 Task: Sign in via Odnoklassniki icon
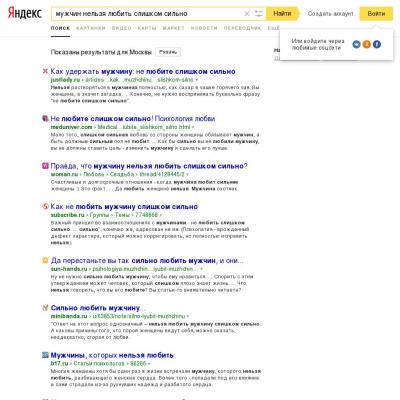tap(366, 44)
